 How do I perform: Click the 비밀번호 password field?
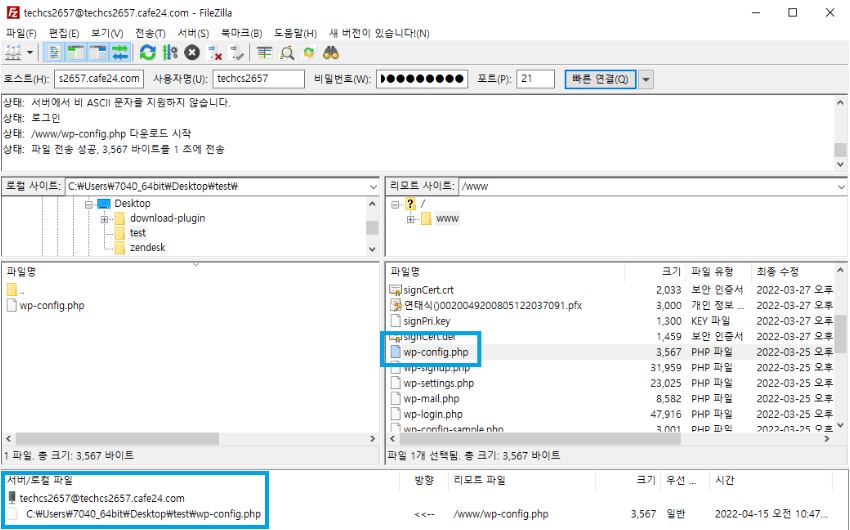(x=422, y=79)
